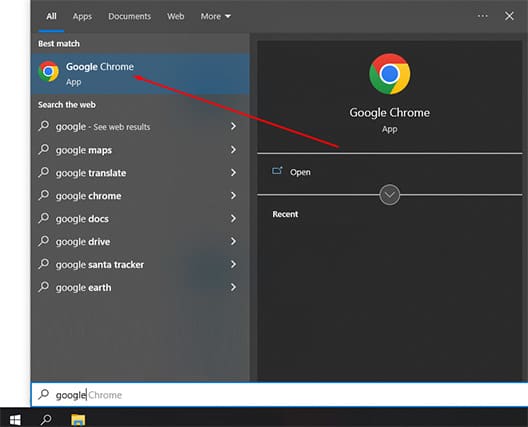Open the Windows Start menu button
Image resolution: width=528 pixels, height=427 pixels.
point(15,420)
